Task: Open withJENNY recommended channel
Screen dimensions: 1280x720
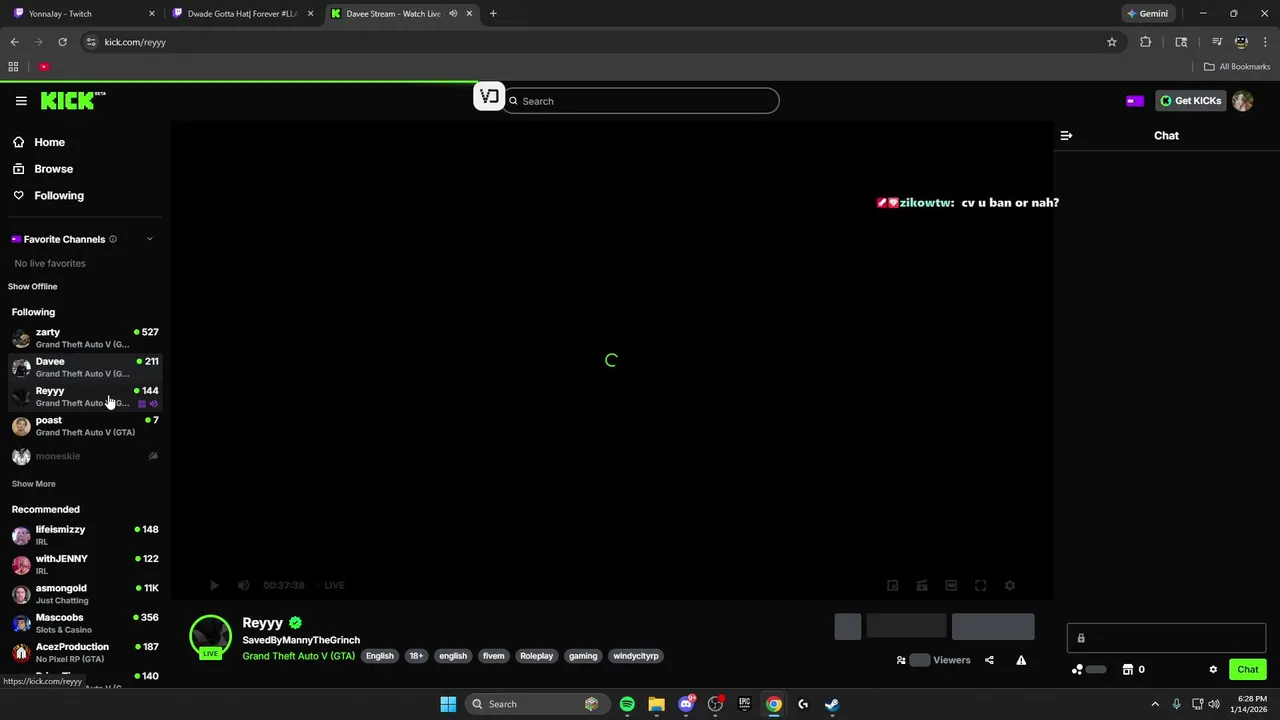Action: (x=85, y=564)
